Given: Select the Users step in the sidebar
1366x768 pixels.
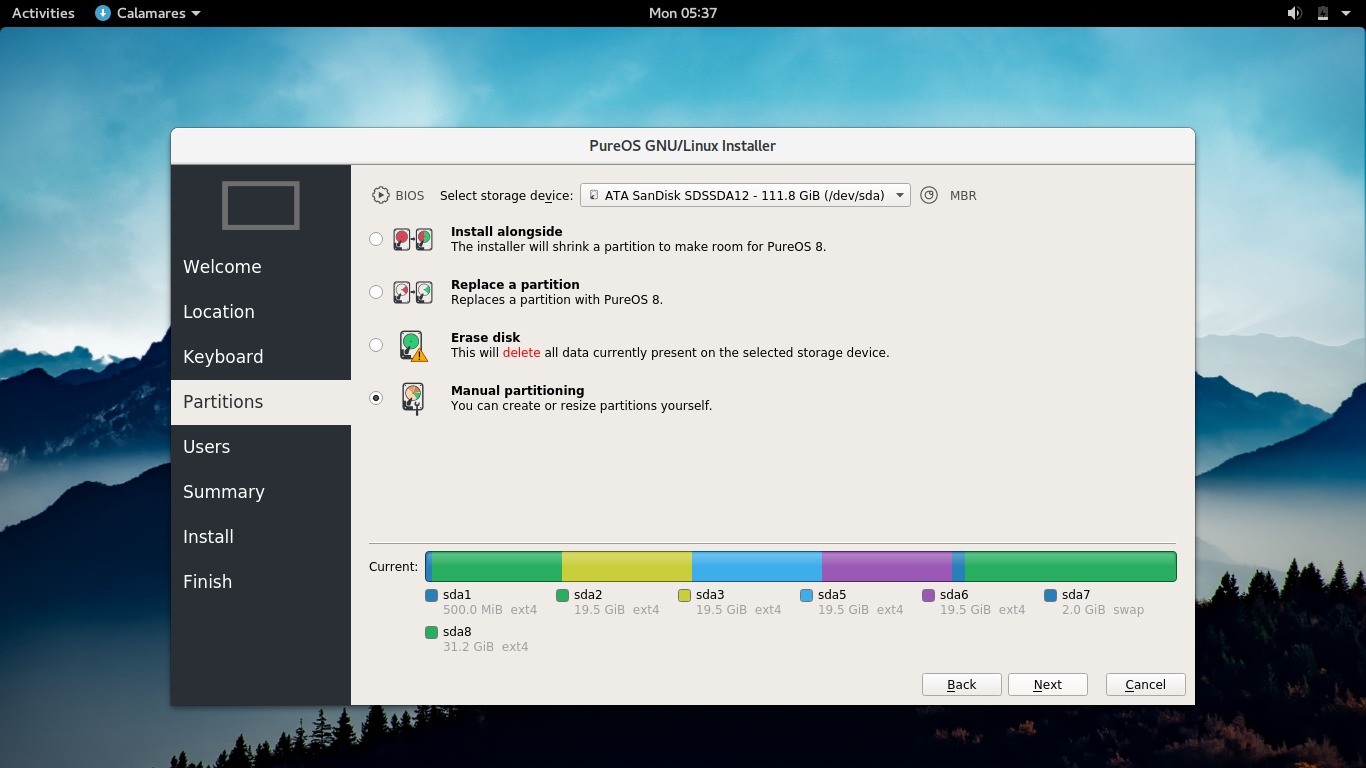Looking at the screenshot, I should [x=207, y=446].
